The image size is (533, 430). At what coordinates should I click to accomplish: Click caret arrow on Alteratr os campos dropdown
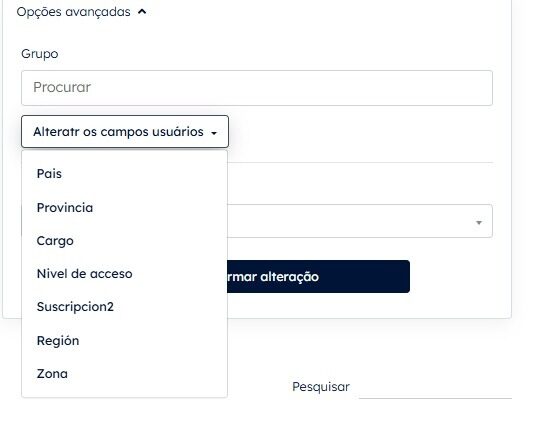point(214,133)
